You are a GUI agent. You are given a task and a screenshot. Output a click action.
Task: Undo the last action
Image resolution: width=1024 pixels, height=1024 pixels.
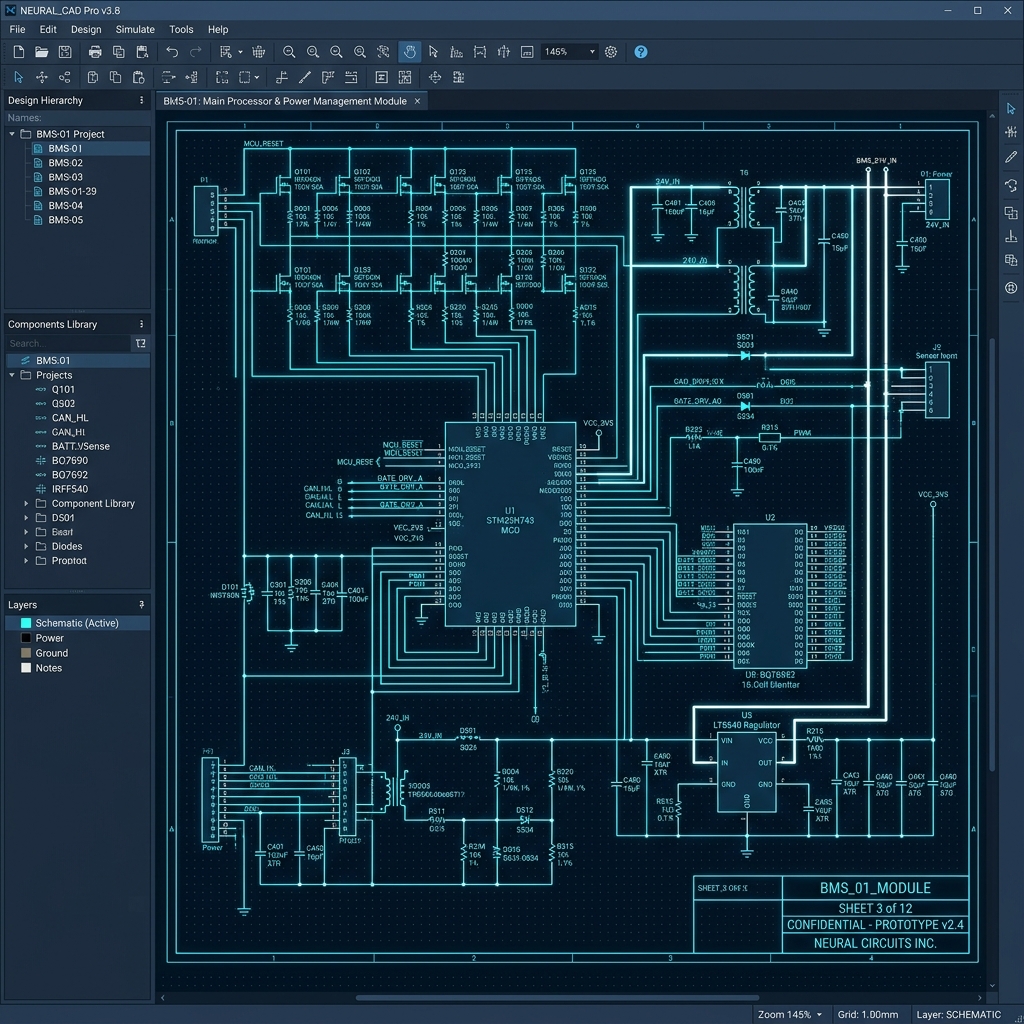click(172, 52)
